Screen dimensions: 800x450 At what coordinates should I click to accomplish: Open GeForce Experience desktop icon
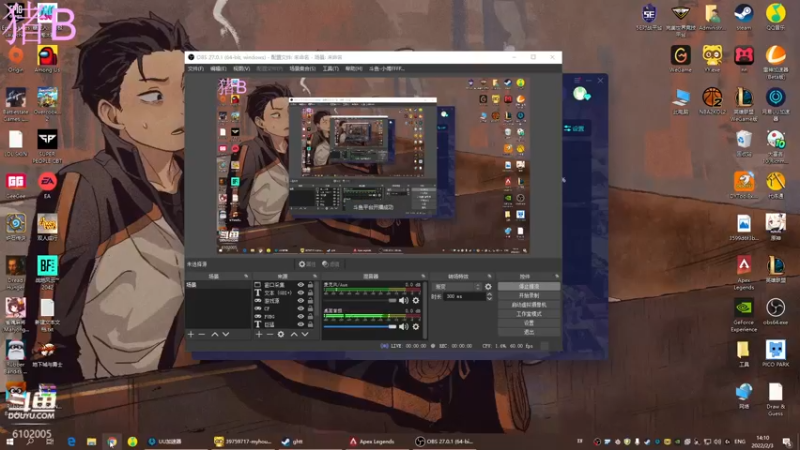743,315
